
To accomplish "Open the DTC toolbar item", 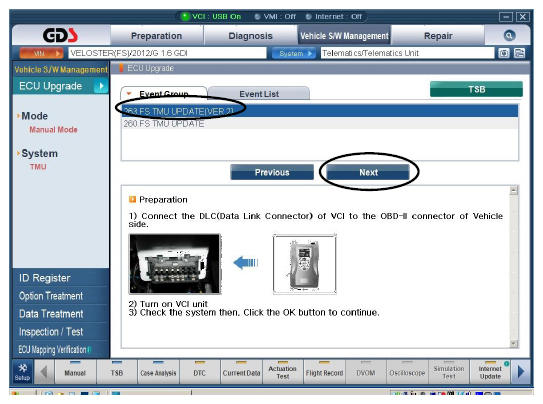I will click(x=199, y=372).
